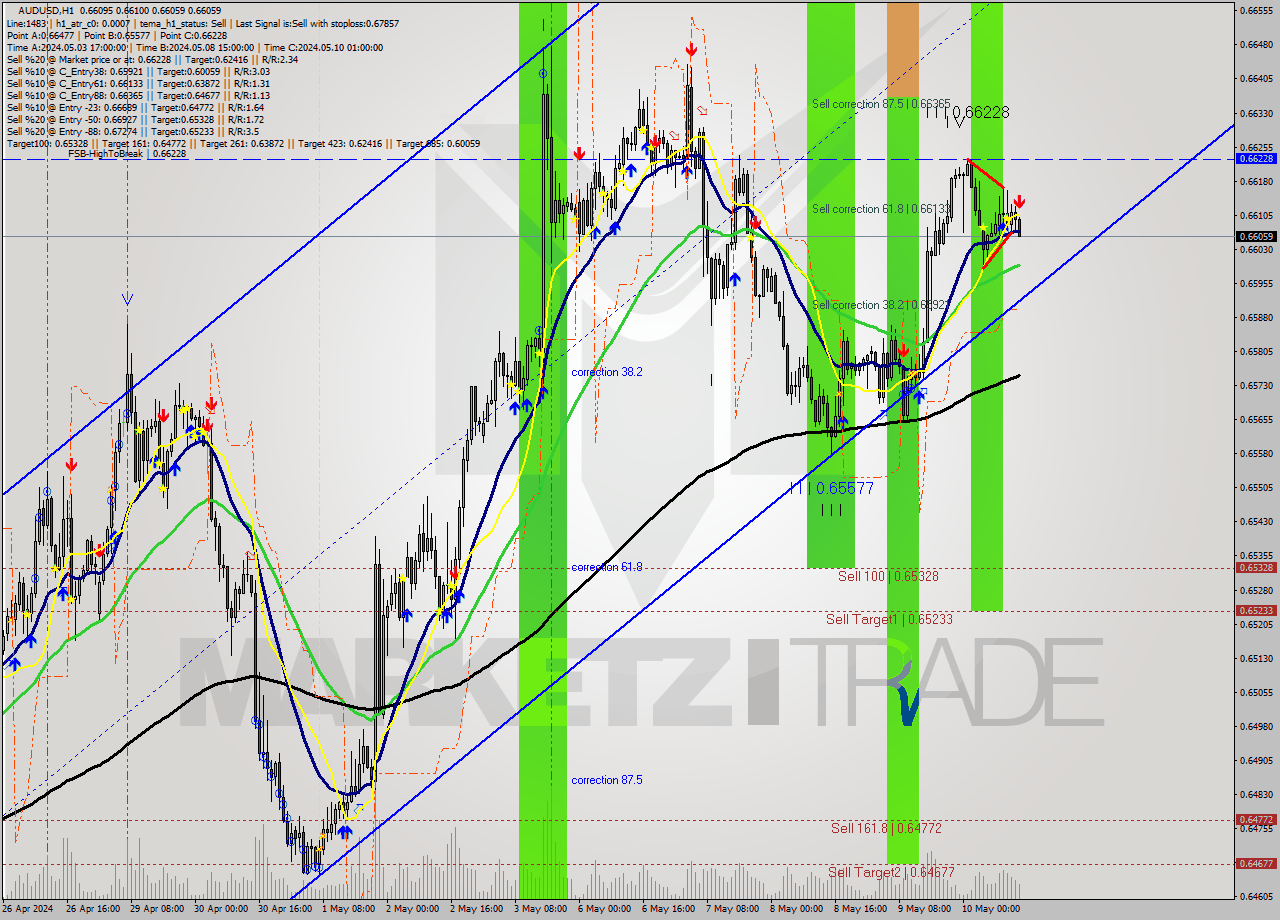
Task: Click the '9 May 08:00' time label
Action: [927, 909]
